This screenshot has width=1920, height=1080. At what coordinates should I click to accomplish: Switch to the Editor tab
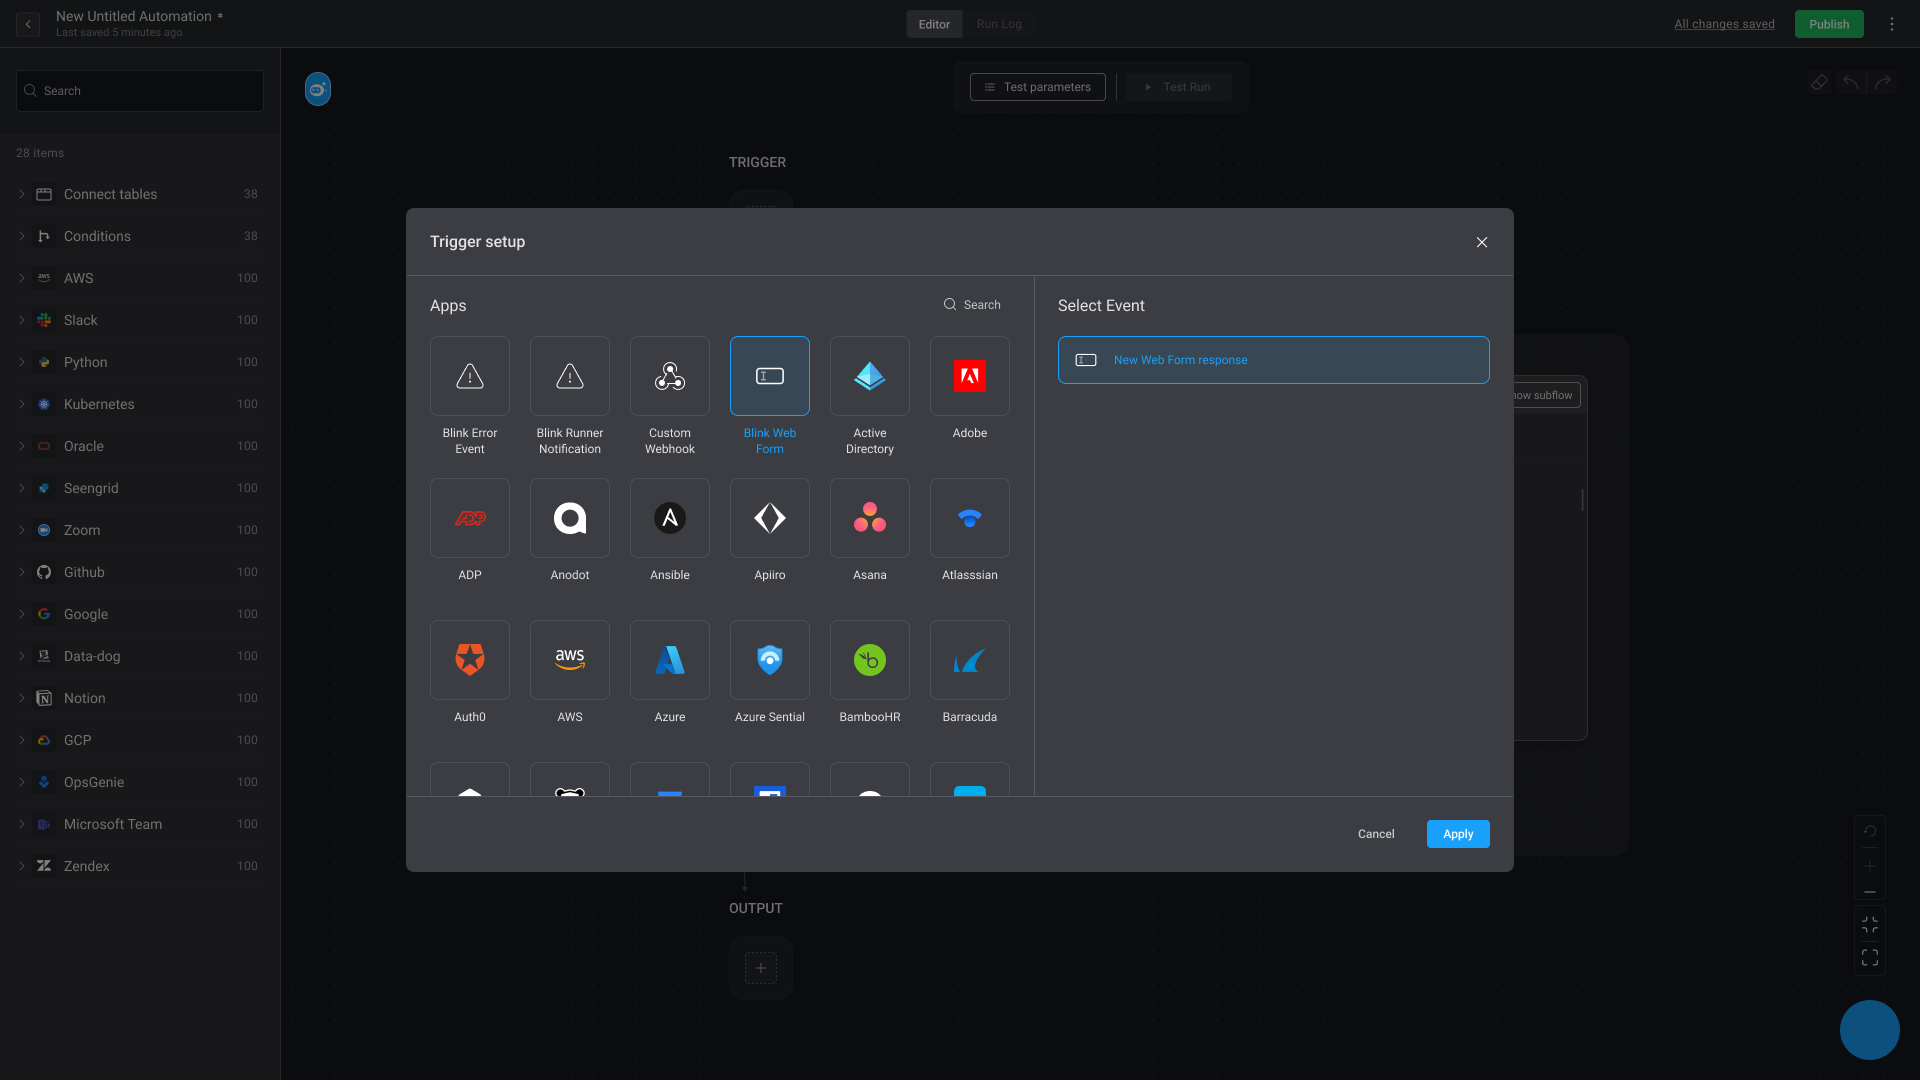[934, 24]
